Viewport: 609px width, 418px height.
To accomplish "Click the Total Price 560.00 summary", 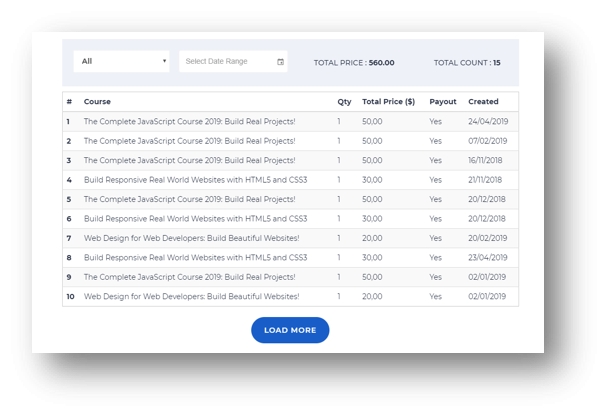I will (x=354, y=63).
